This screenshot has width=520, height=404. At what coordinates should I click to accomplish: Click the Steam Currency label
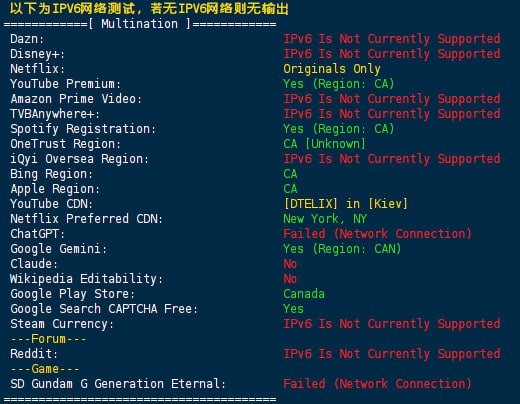pyautogui.click(x=62, y=324)
